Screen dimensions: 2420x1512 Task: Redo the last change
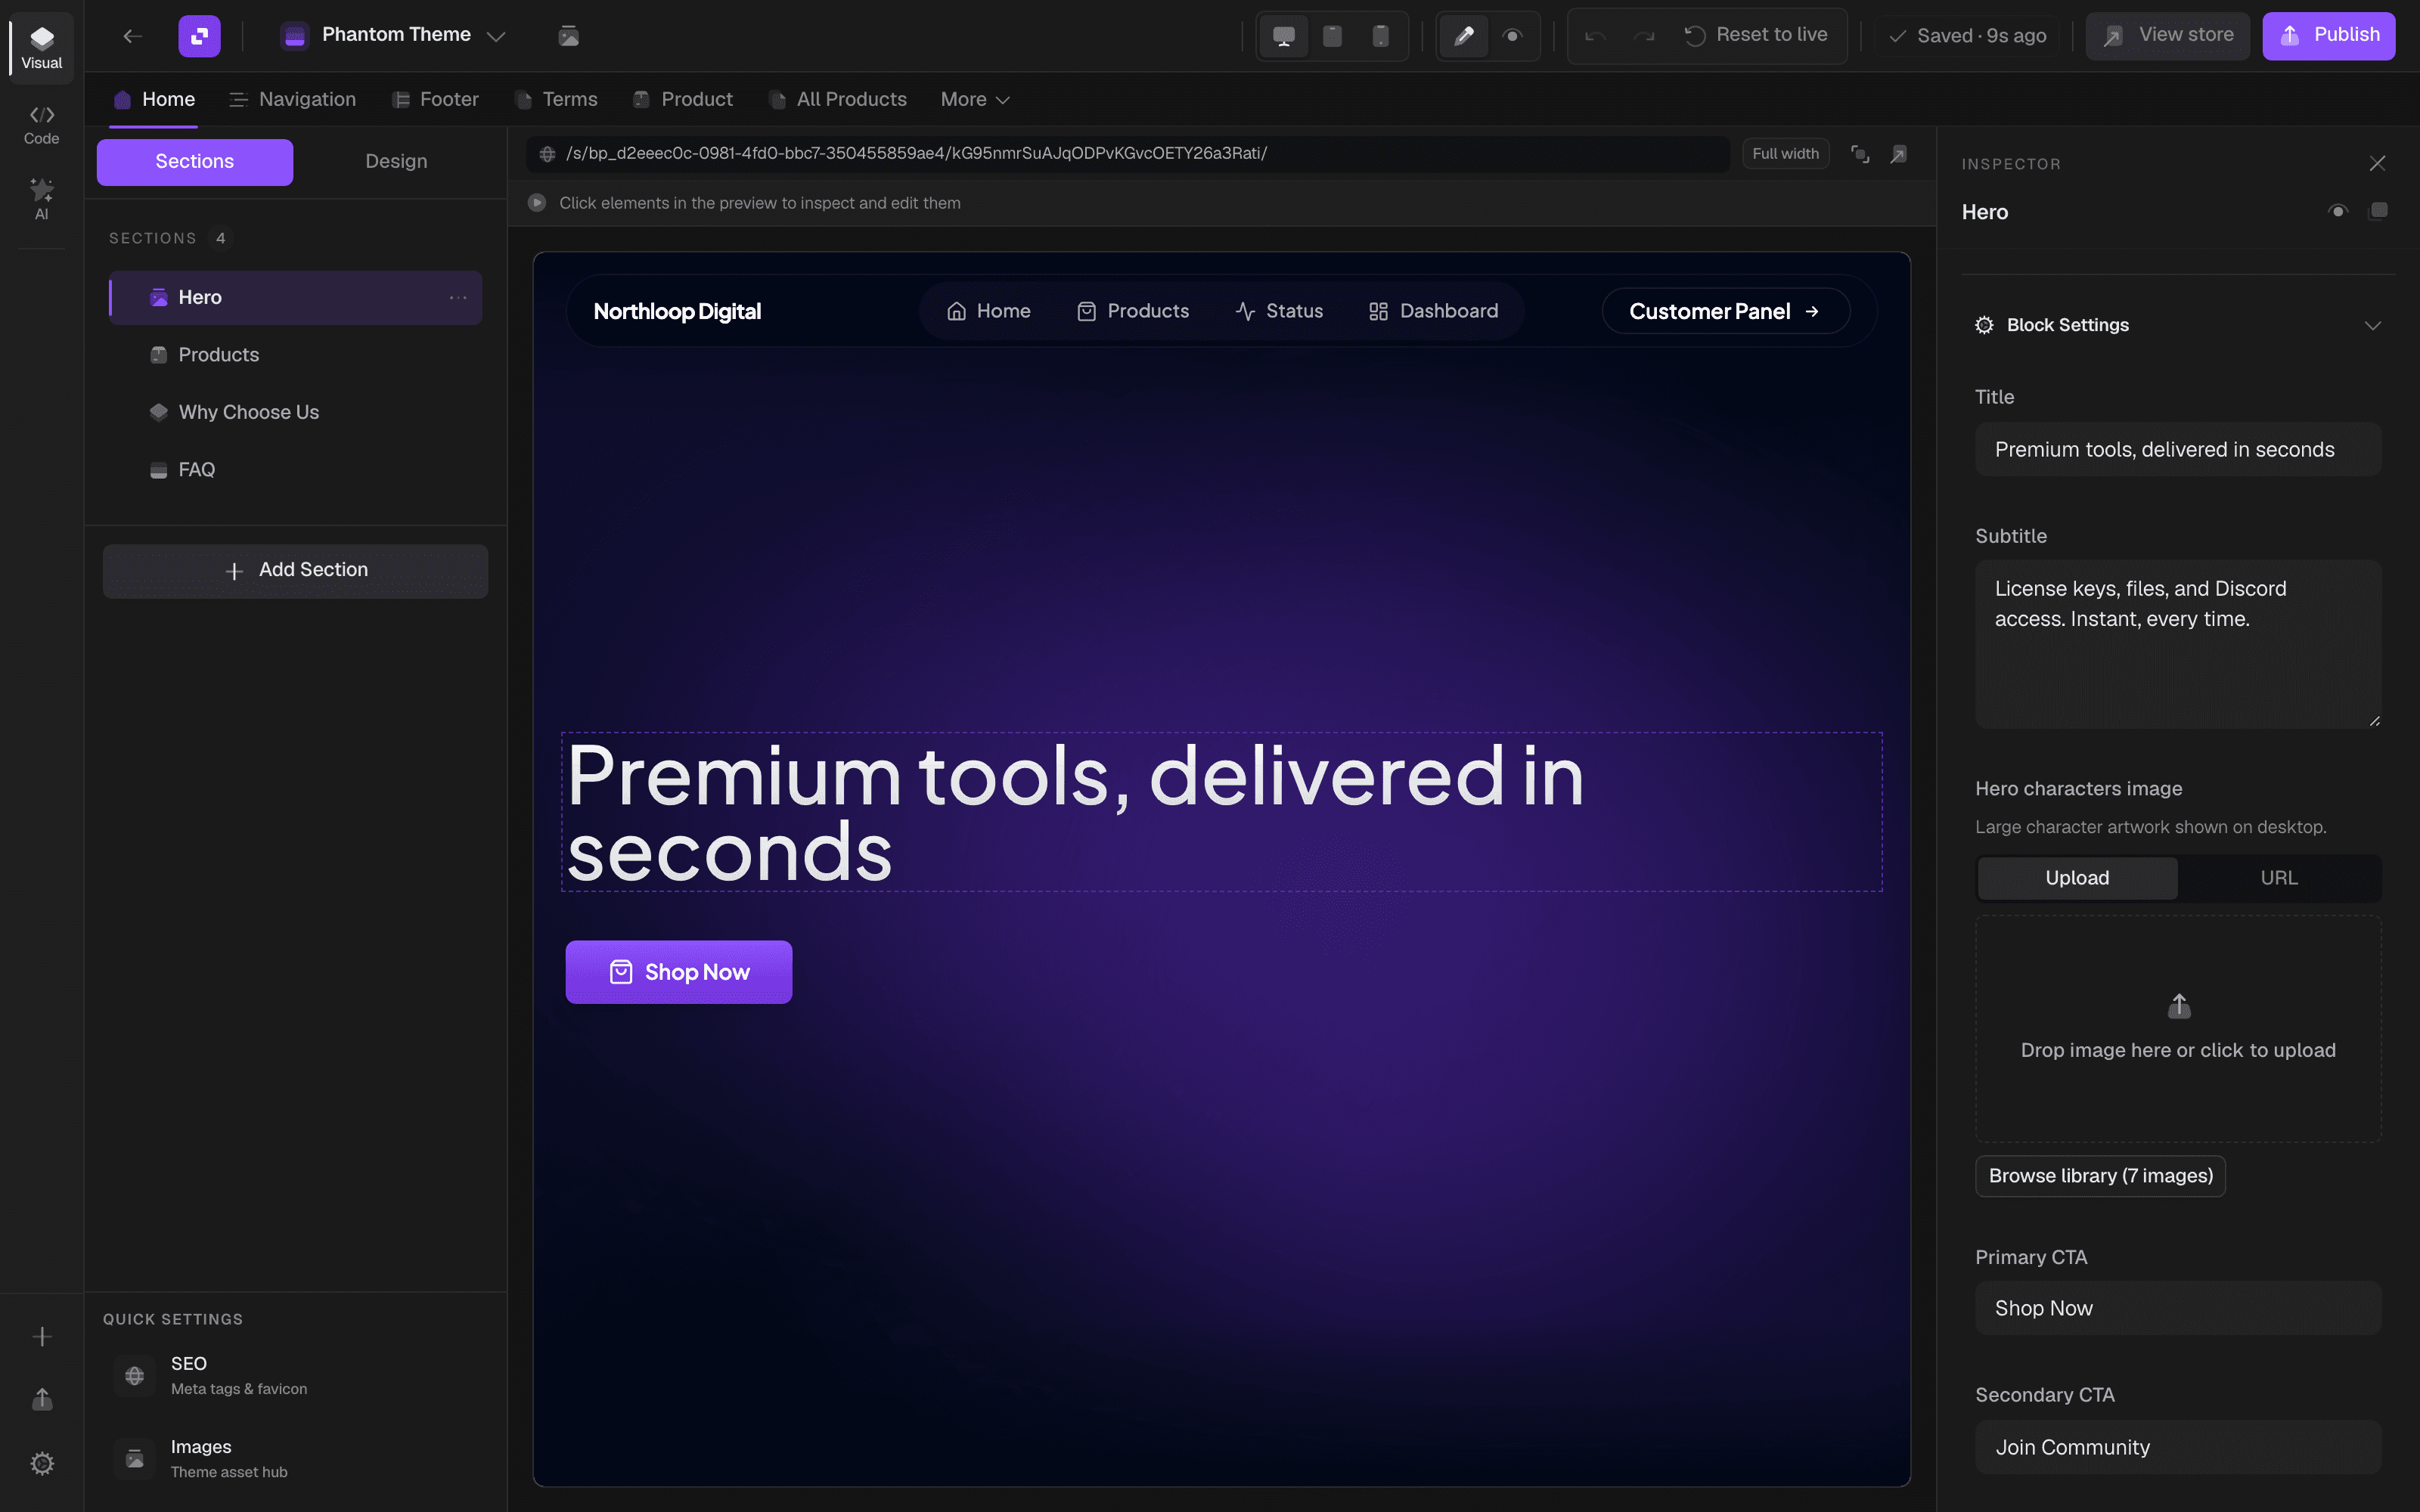click(1643, 36)
